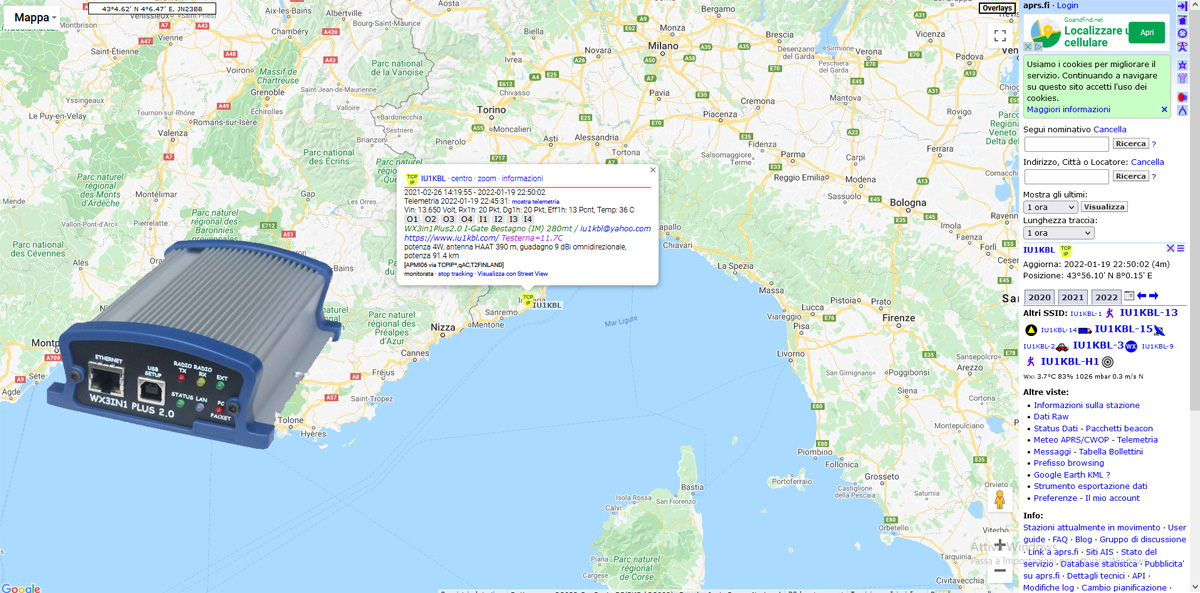
Task: Click the TCP/IP icon in the popup header
Action: (412, 179)
